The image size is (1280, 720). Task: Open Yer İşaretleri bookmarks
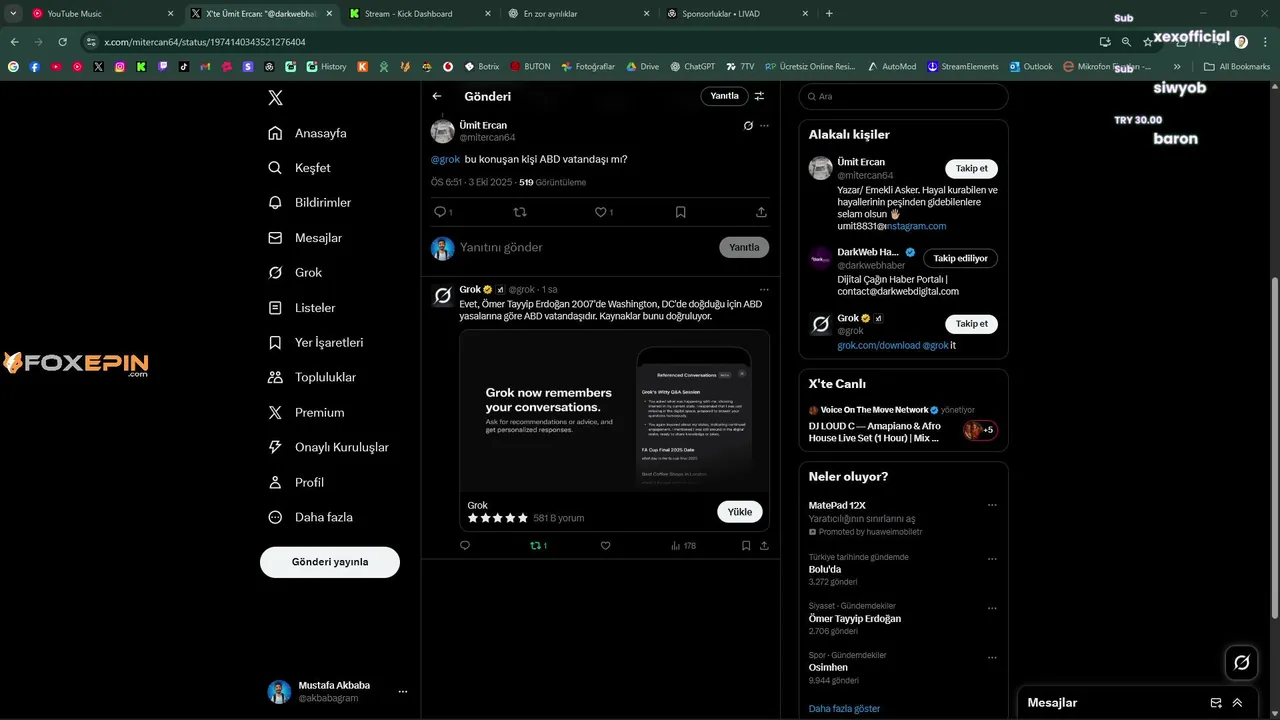316,342
